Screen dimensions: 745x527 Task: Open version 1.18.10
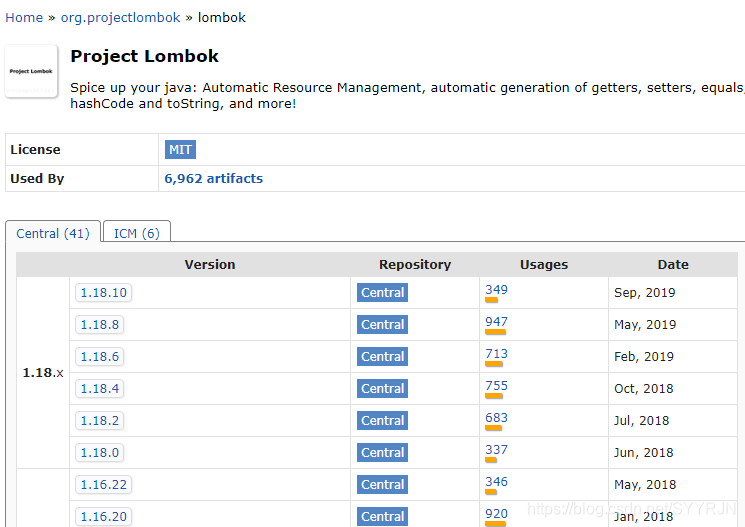pos(104,293)
